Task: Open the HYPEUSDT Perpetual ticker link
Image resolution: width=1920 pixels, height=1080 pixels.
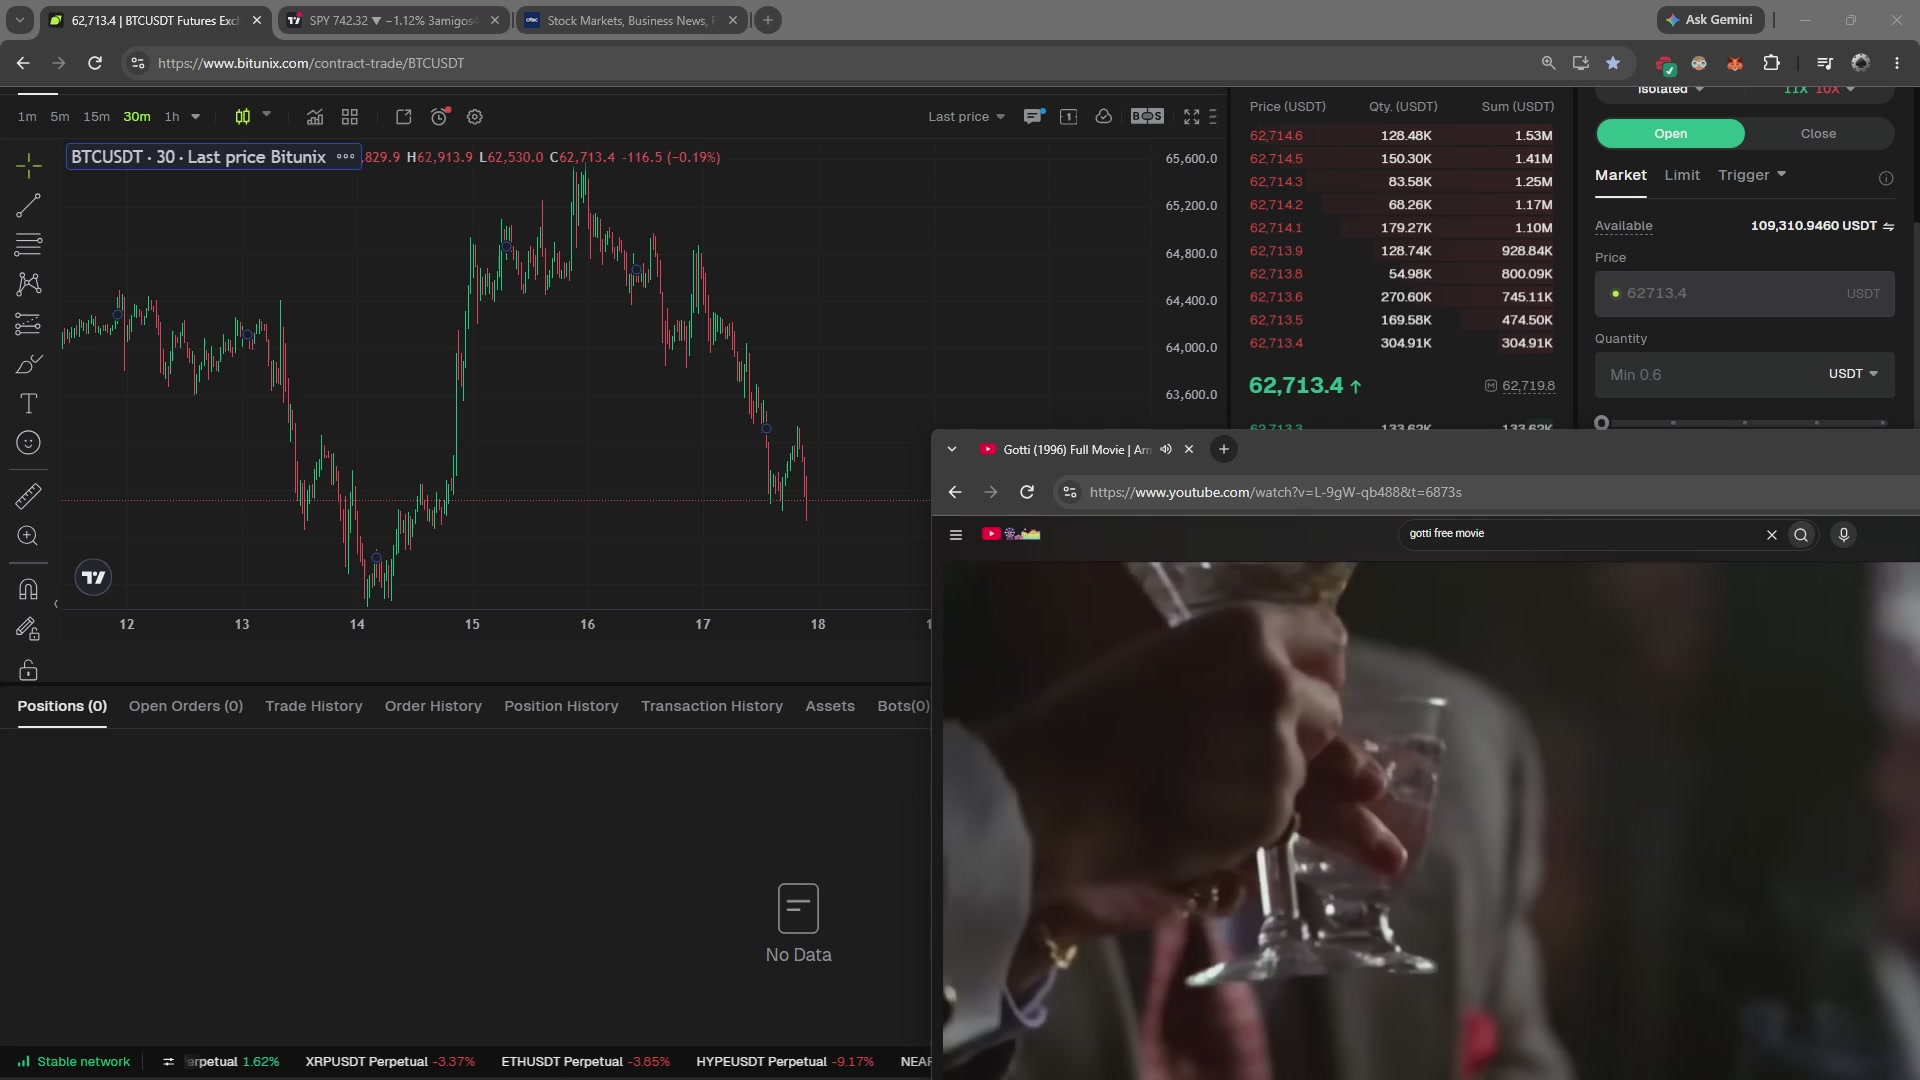Action: point(785,1062)
